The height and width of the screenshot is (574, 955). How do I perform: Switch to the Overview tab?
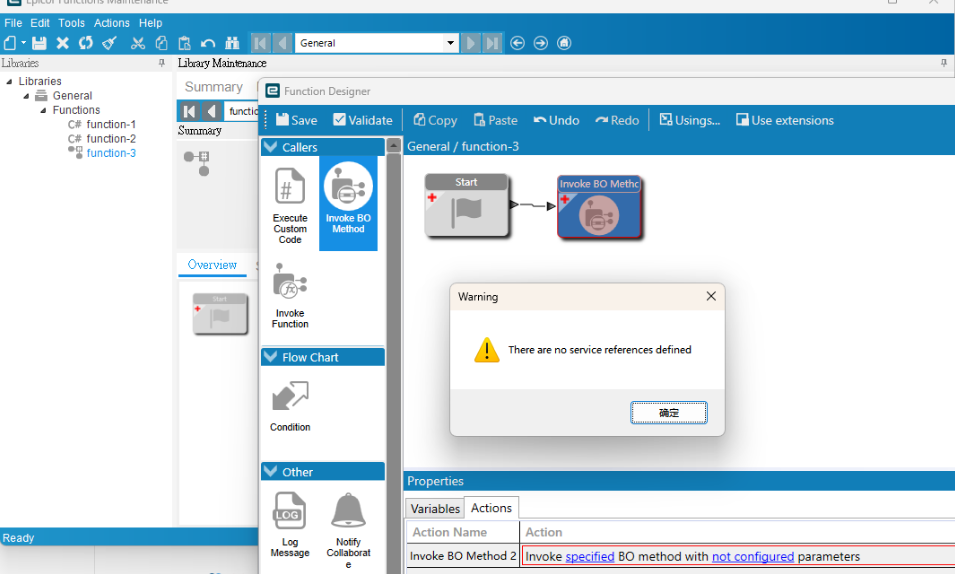(x=212, y=265)
